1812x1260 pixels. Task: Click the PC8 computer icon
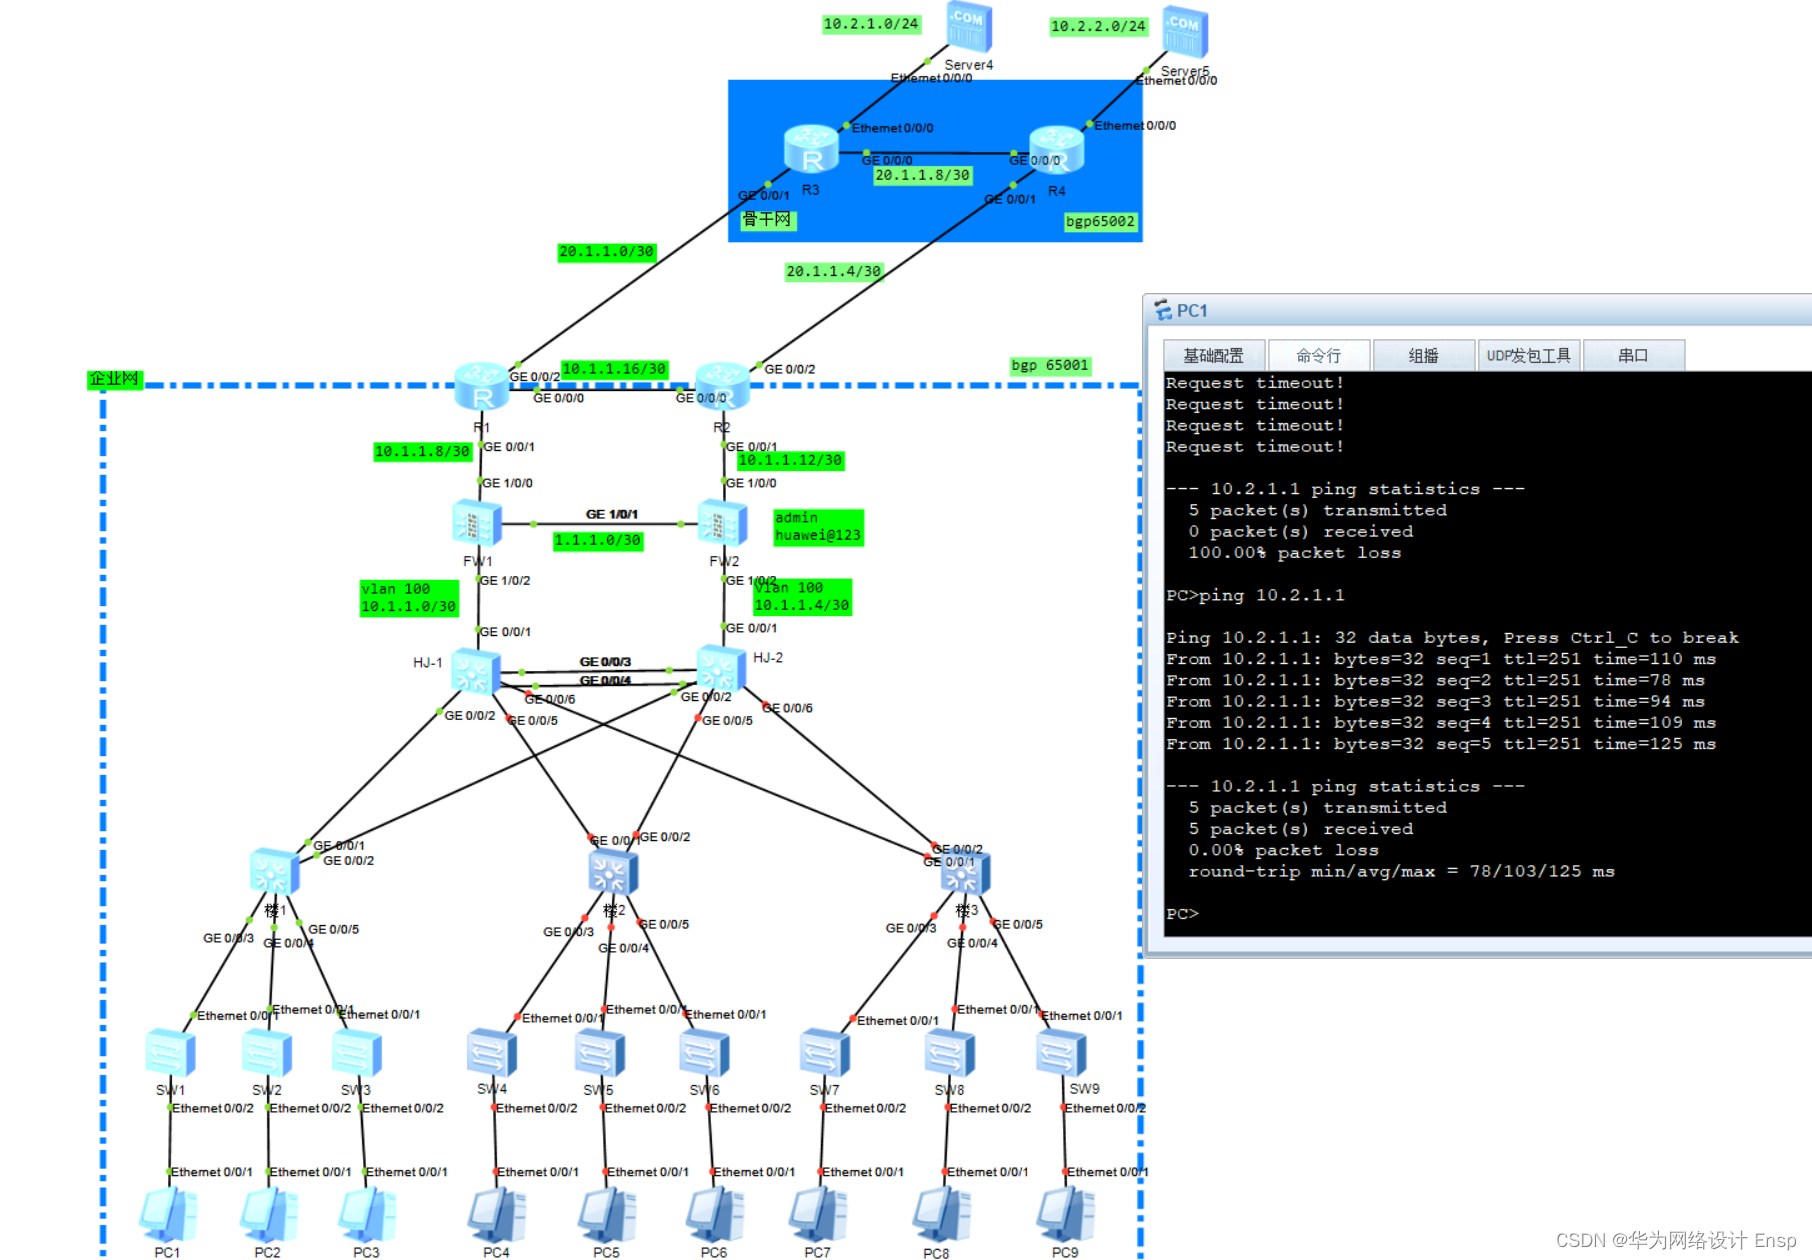click(x=941, y=1215)
